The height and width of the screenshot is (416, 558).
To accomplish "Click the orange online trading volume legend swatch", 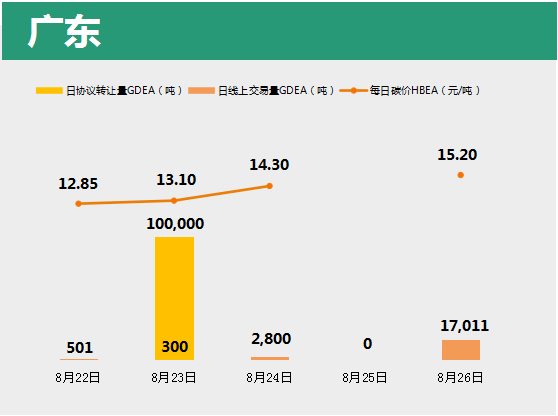I will click(201, 91).
